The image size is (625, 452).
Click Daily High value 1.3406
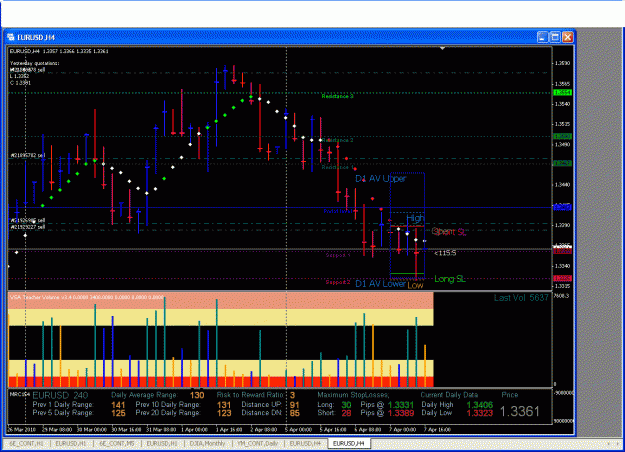(480, 405)
